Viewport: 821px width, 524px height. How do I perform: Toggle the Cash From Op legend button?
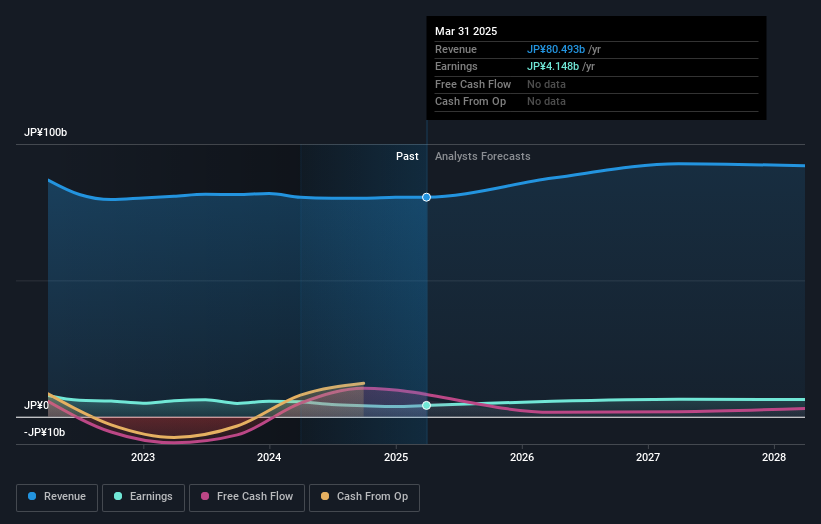[x=364, y=497]
